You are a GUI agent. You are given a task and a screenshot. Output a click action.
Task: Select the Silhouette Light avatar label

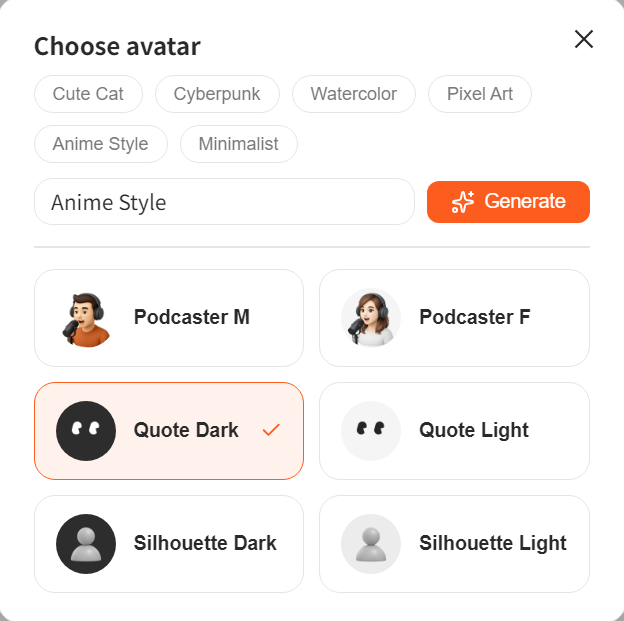tap(492, 544)
